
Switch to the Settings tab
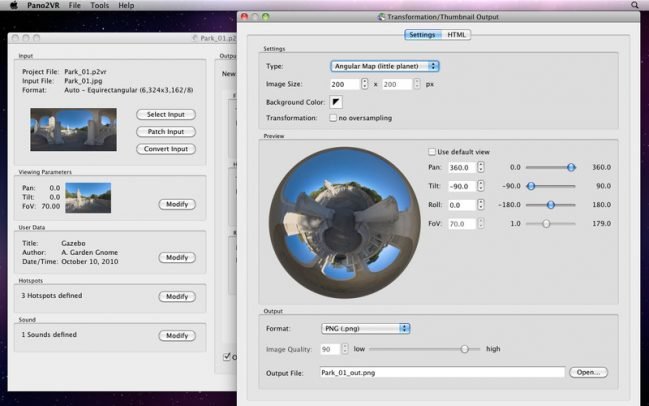(422, 35)
